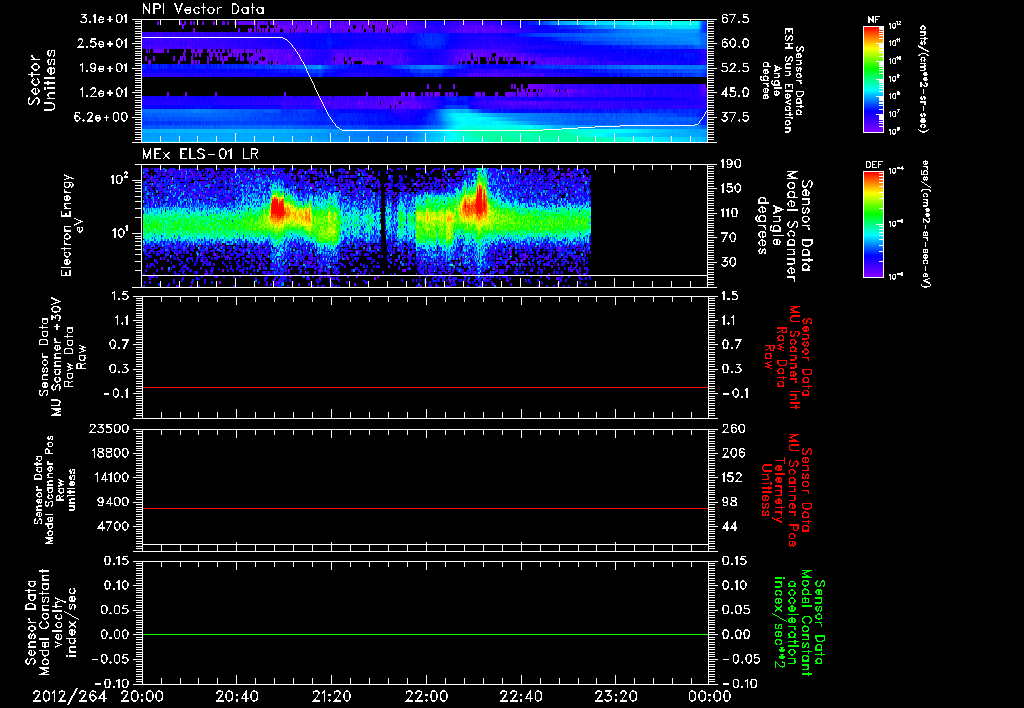Click the NF color bar legend
The height and width of the screenshot is (708, 1024).
873,79
